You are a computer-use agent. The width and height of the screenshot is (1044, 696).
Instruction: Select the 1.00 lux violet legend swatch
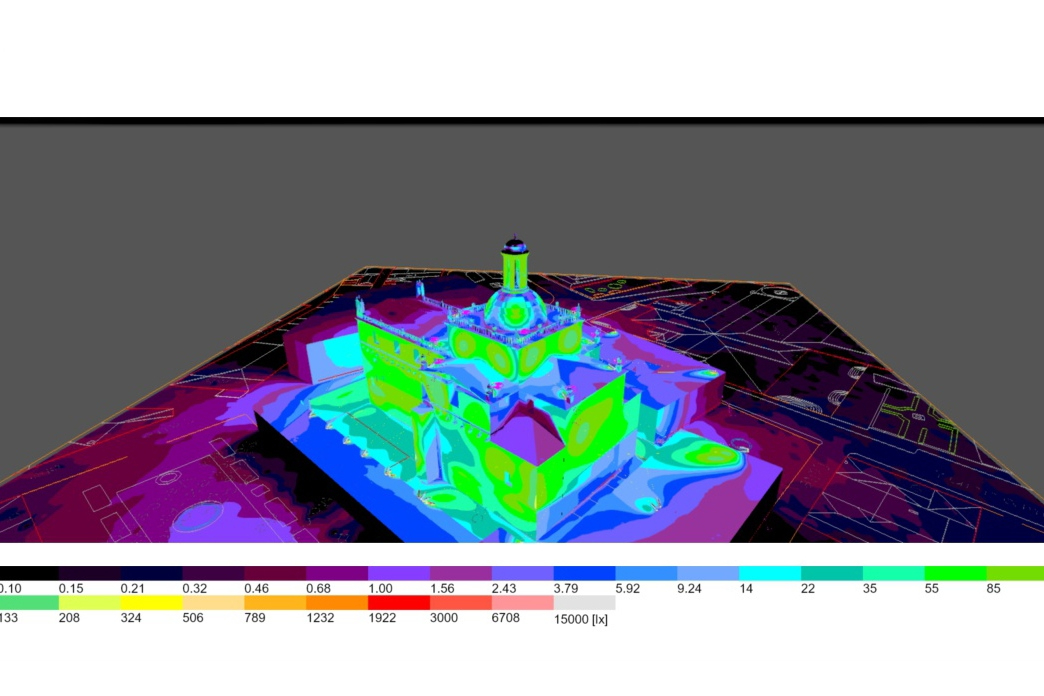coord(398,574)
